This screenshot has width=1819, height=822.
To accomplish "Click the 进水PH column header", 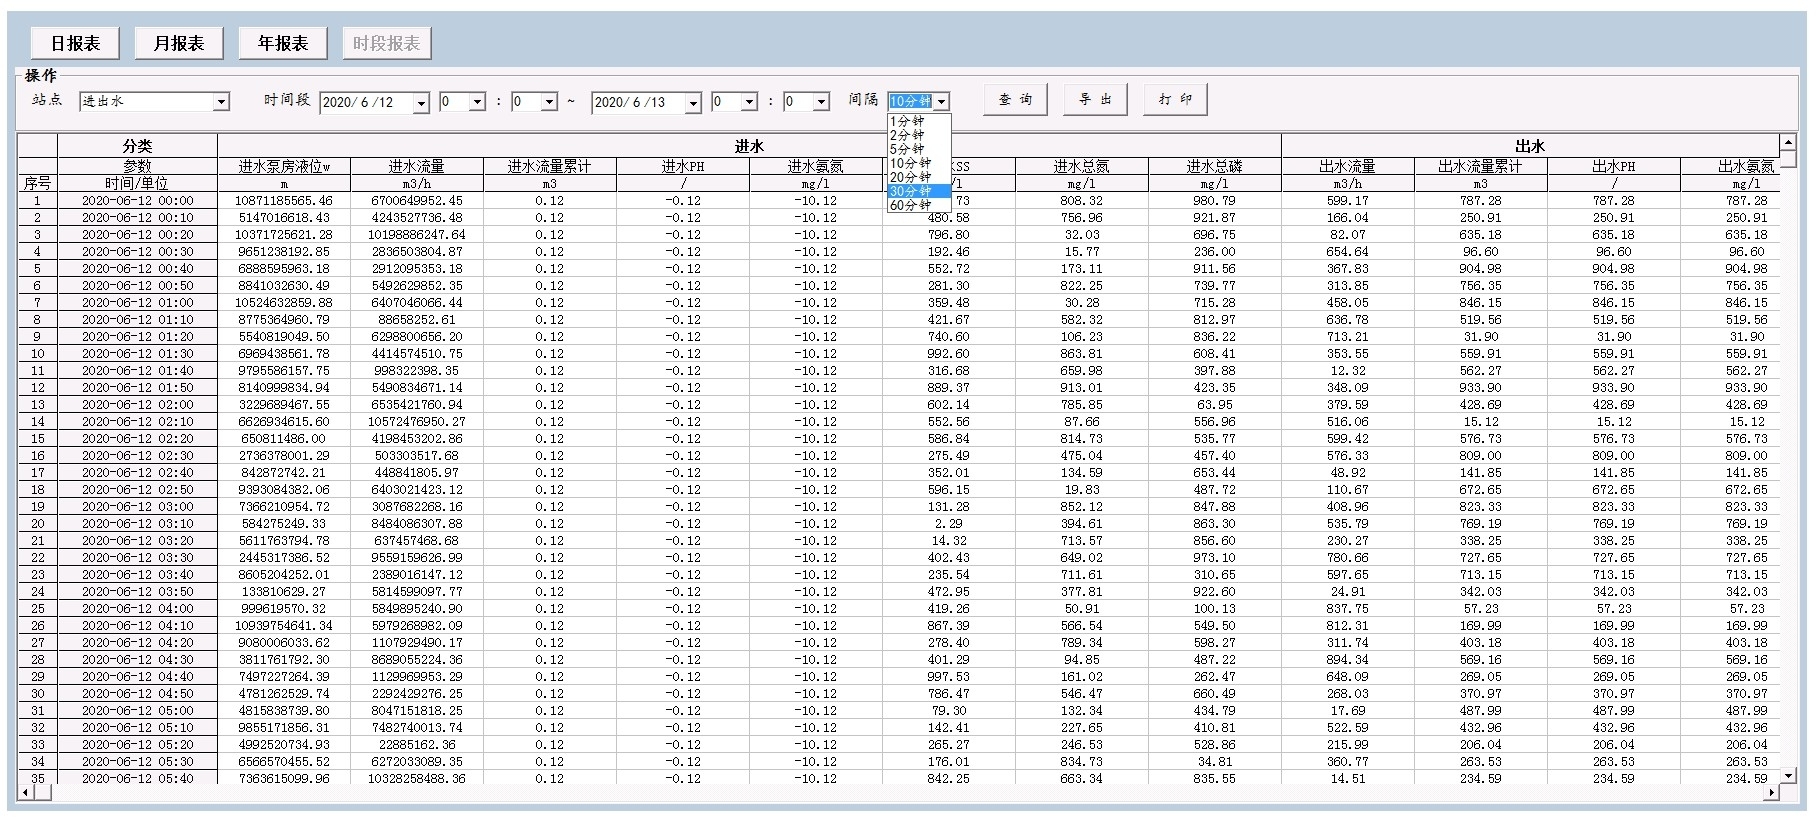I will 683,167.
